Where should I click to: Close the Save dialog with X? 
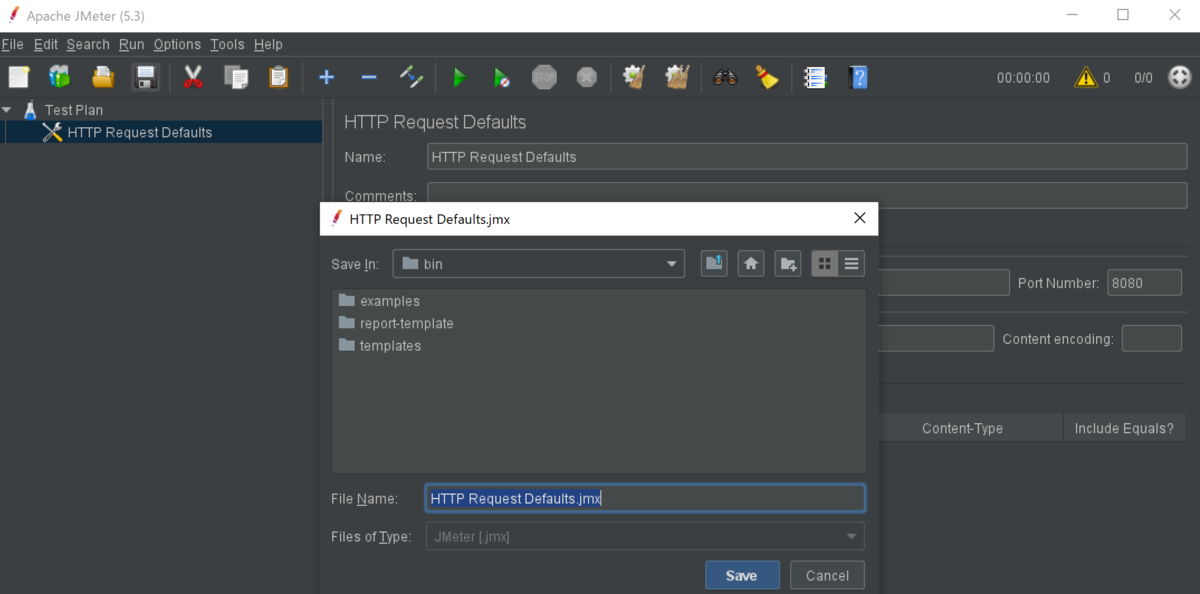click(860, 218)
